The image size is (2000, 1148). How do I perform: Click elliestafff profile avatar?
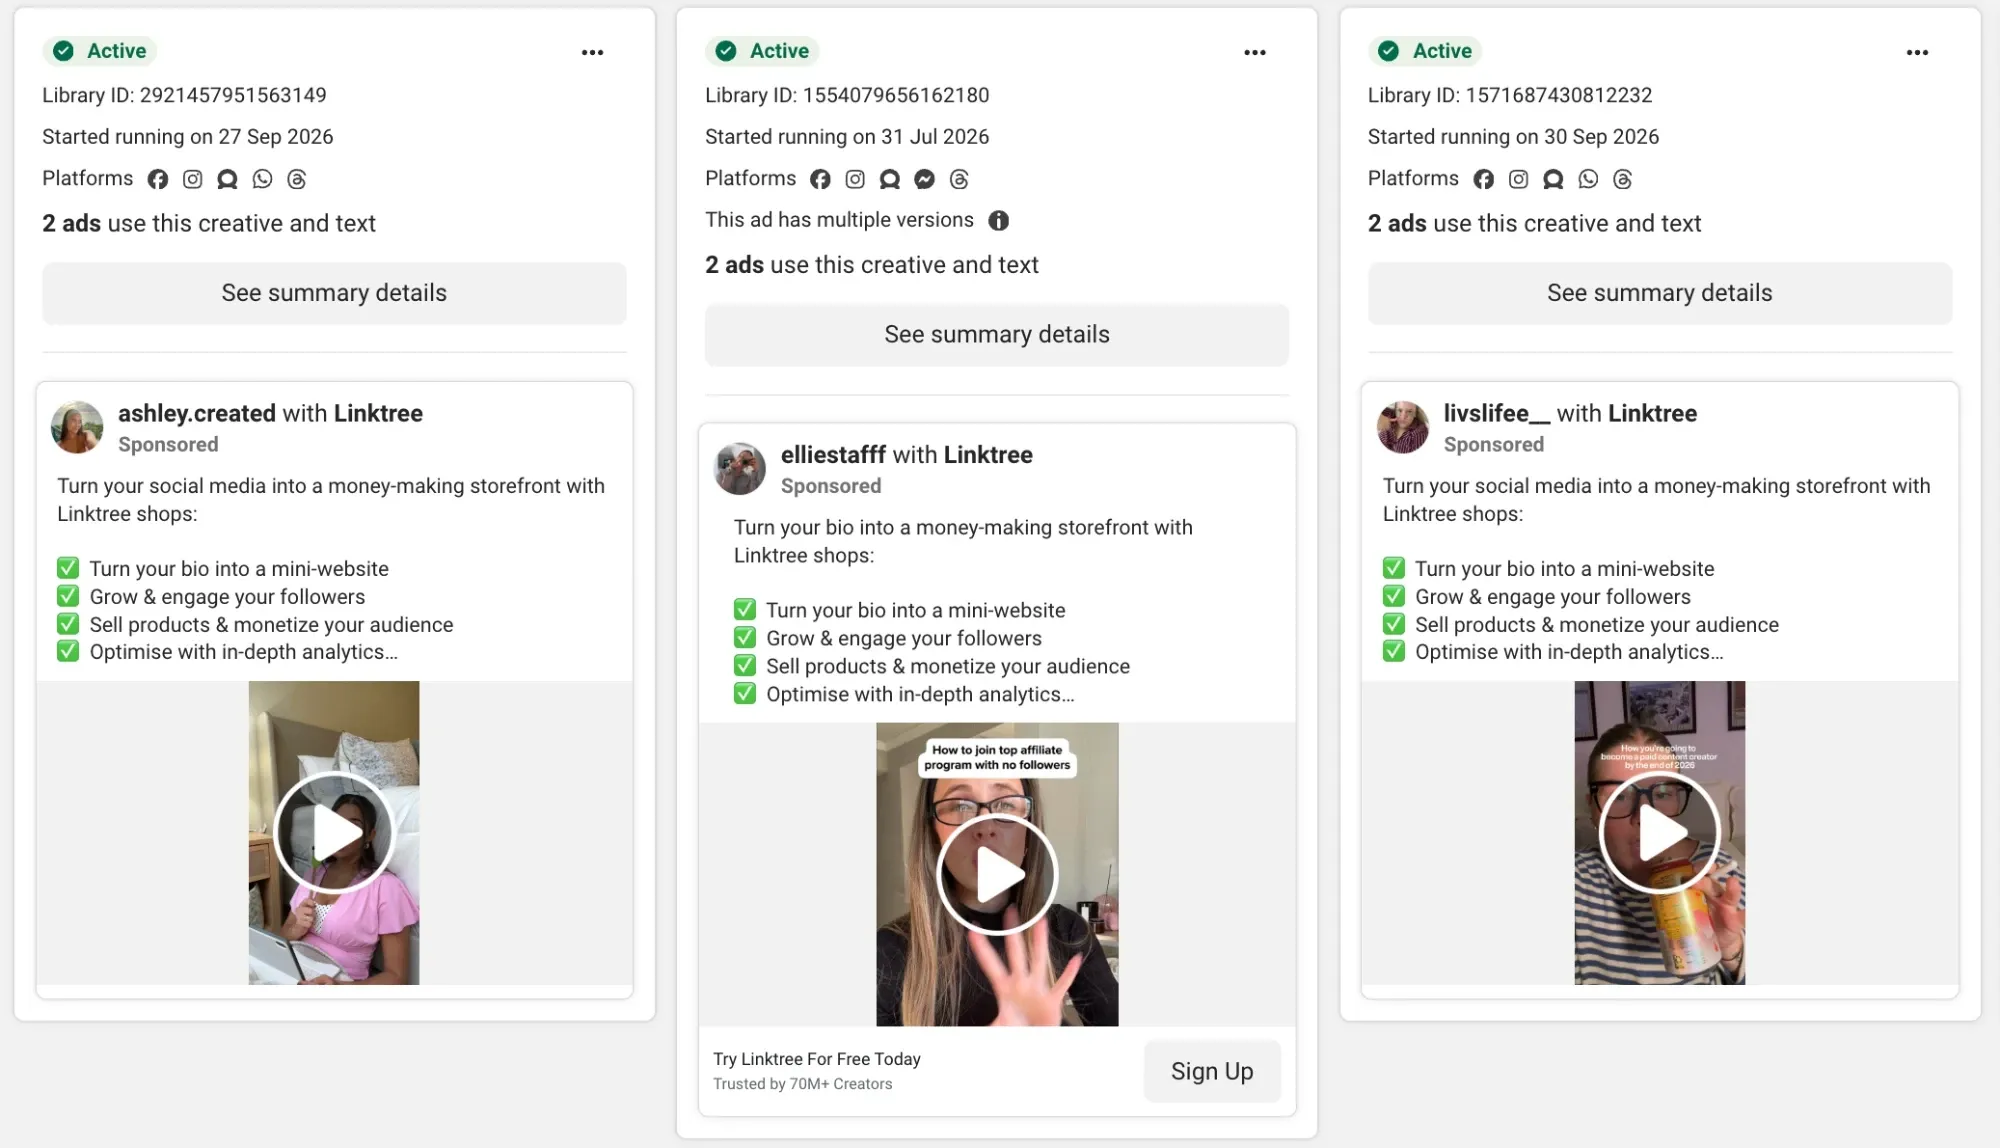[x=740, y=469]
